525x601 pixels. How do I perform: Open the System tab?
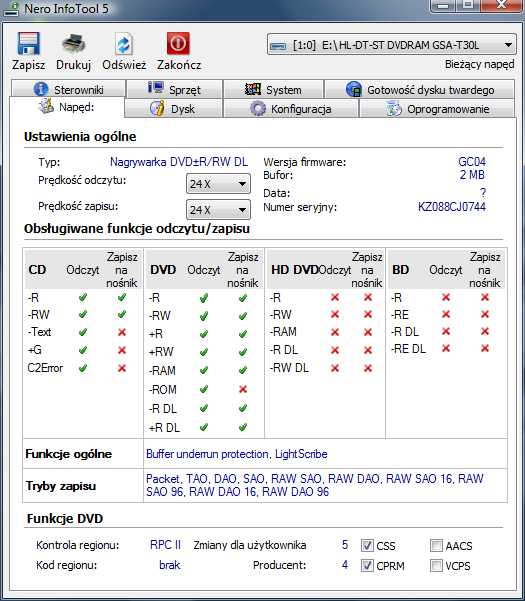(274, 89)
